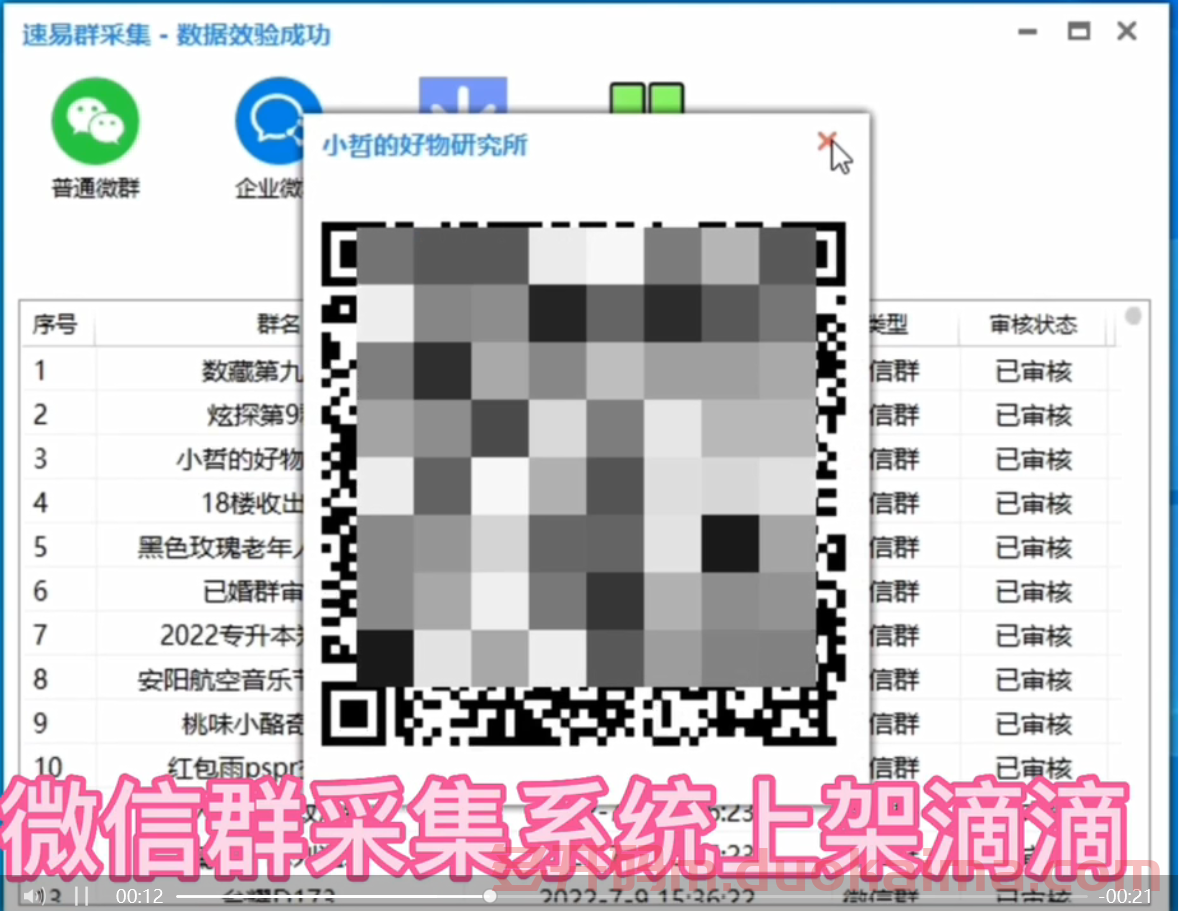Click the 已审核 status of row 1
Image resolution: width=1179 pixels, height=911 pixels.
pos(1035,370)
